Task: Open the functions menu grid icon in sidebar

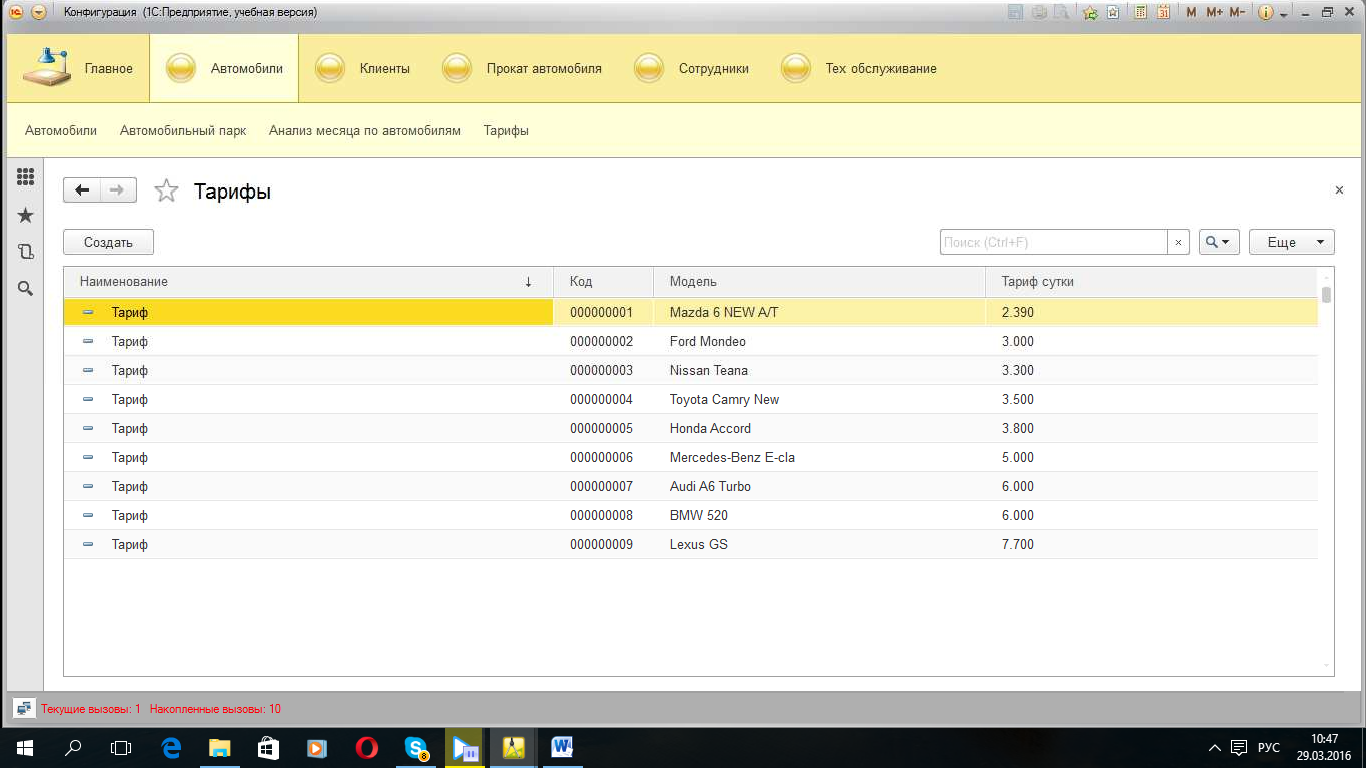Action: tap(26, 177)
